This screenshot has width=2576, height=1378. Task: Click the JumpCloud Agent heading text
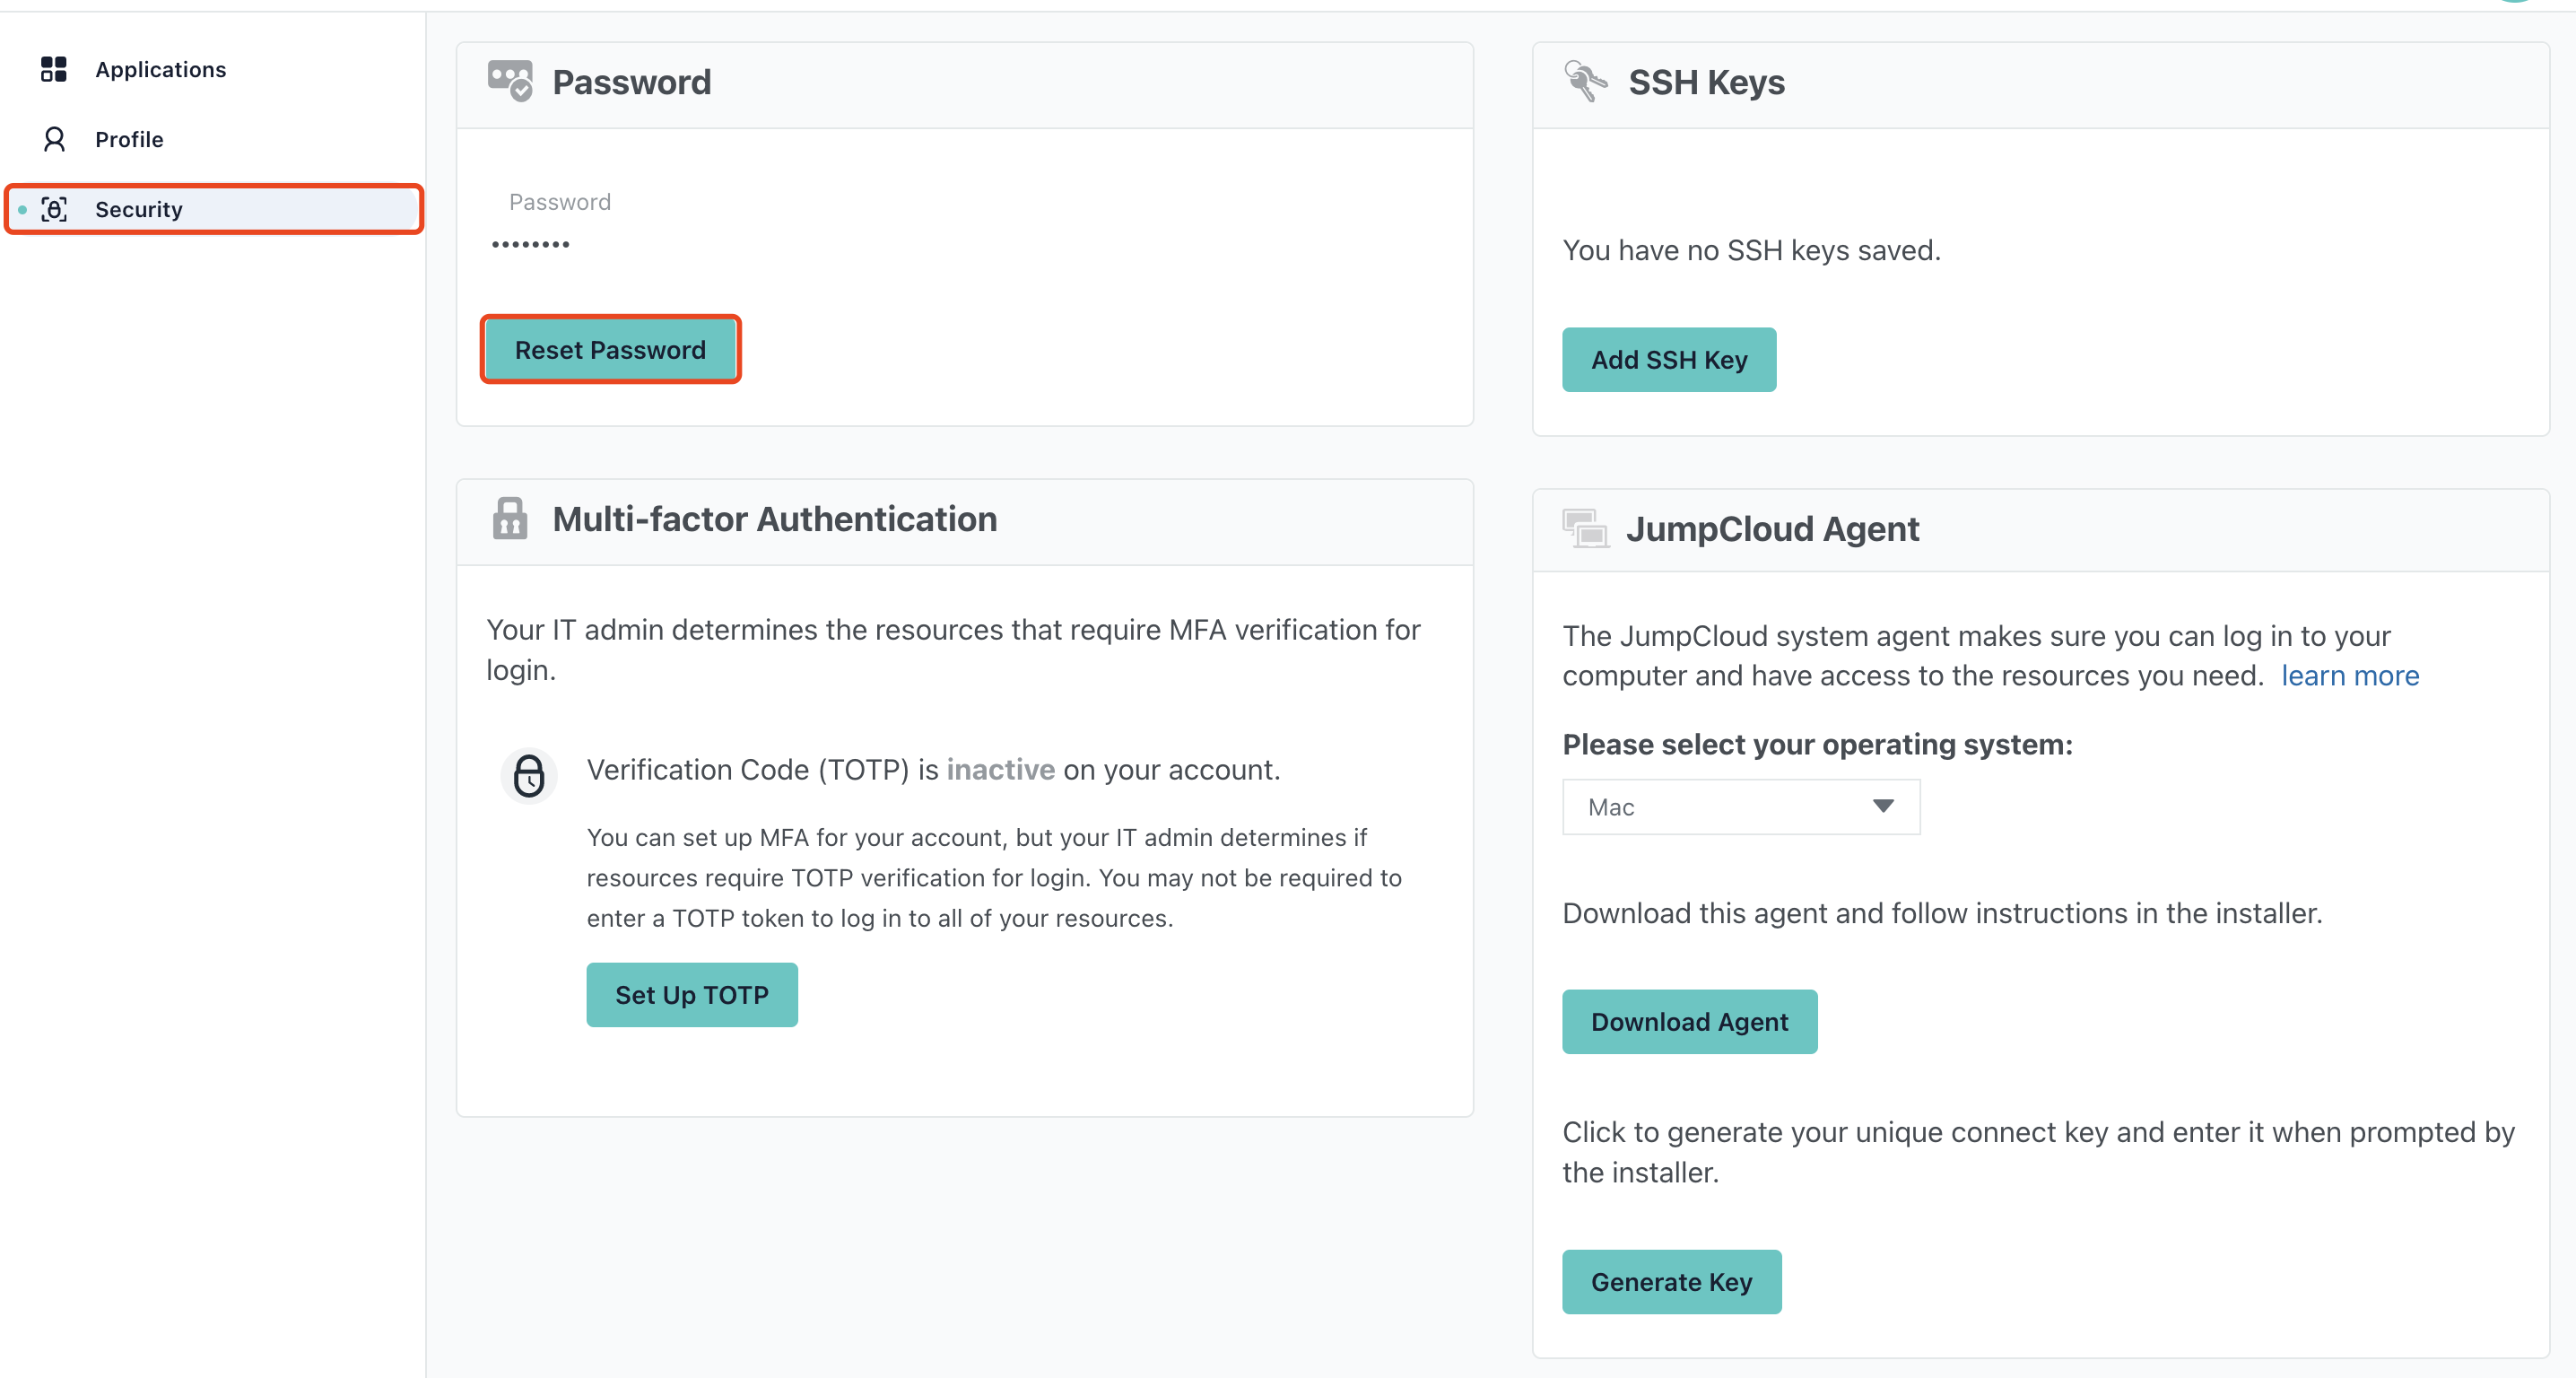point(1772,528)
